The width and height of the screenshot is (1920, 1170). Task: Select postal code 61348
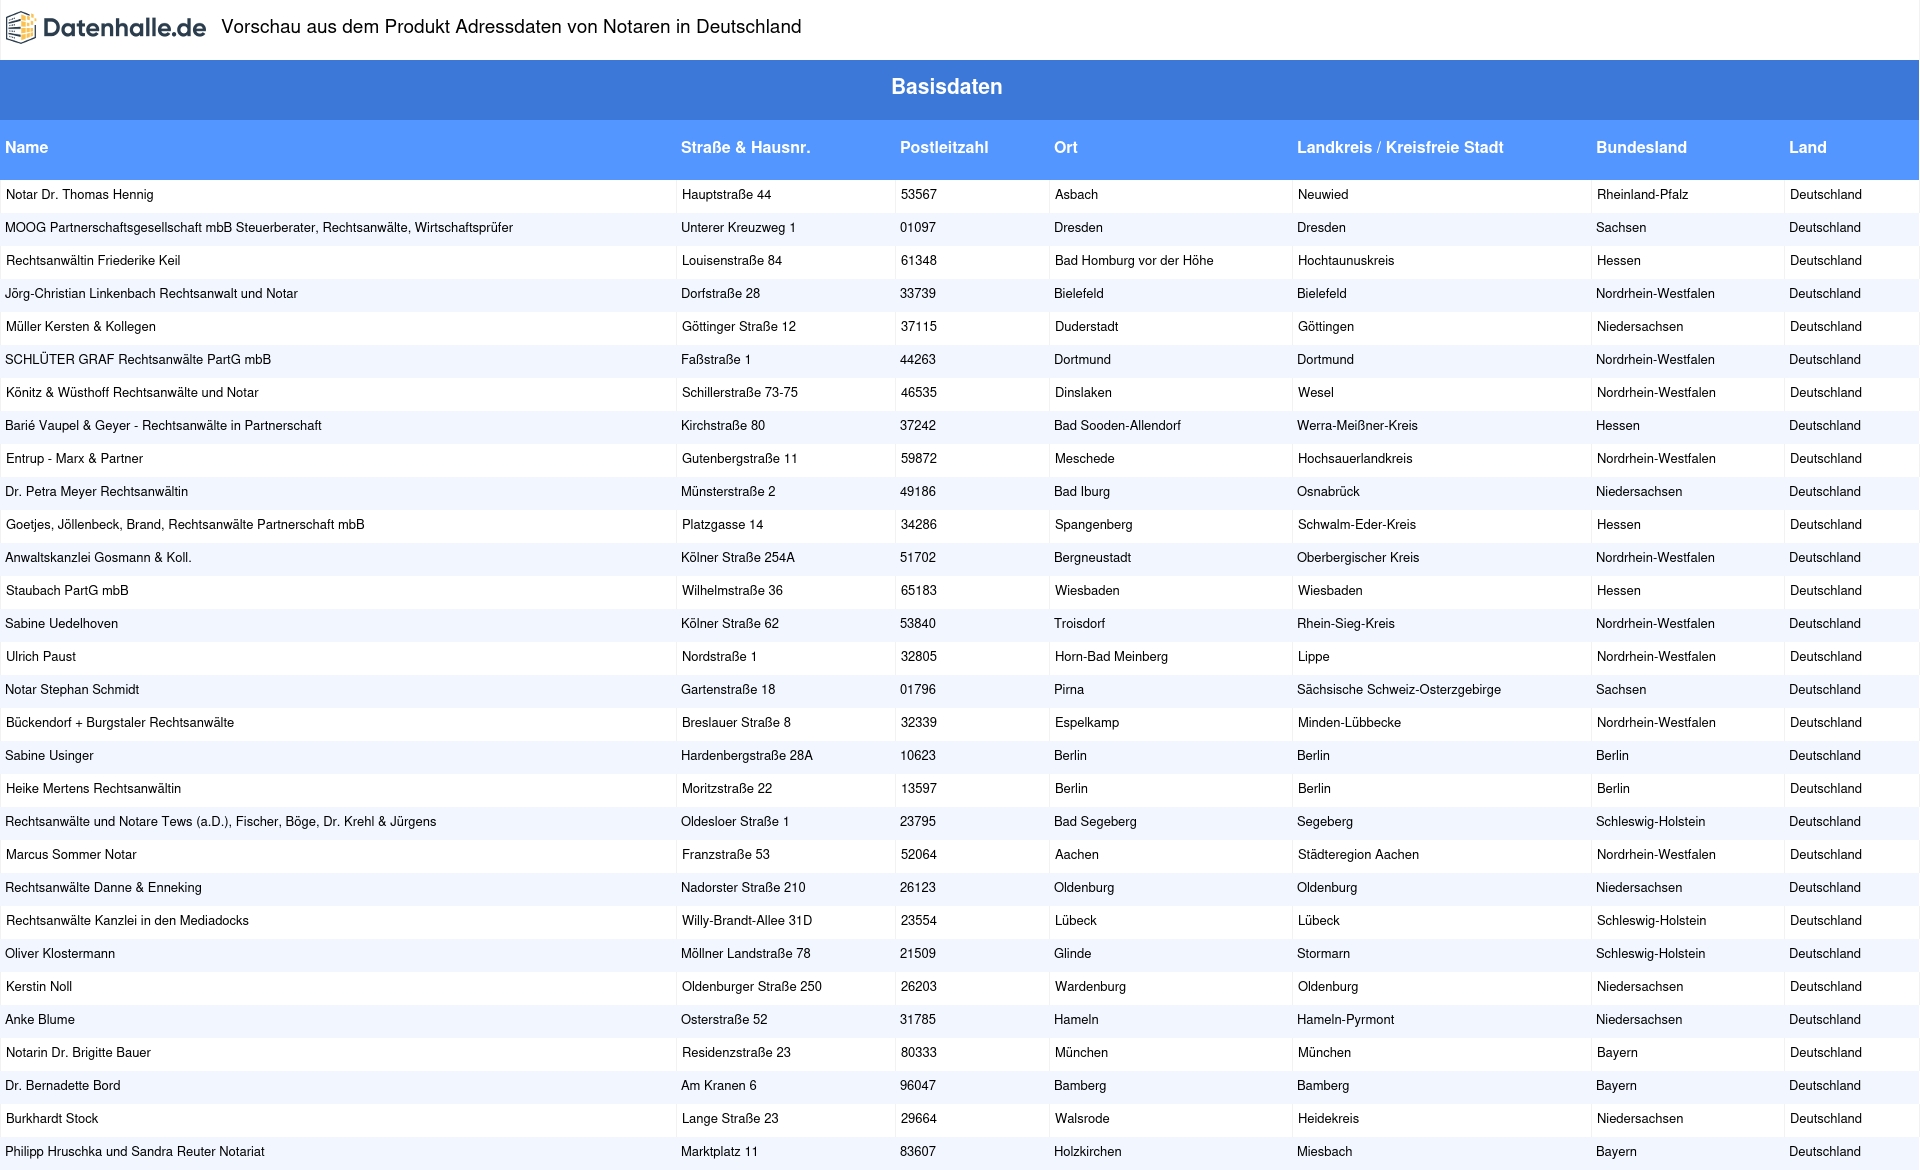tap(919, 261)
